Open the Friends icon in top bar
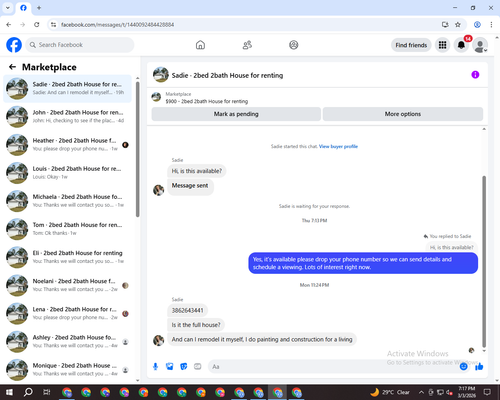Screen dimensions: 500x400 click(247, 45)
